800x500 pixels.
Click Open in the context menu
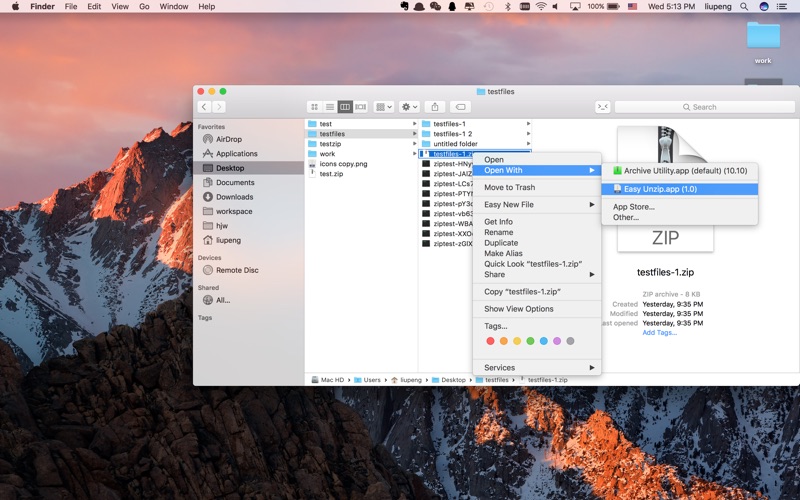pos(537,160)
